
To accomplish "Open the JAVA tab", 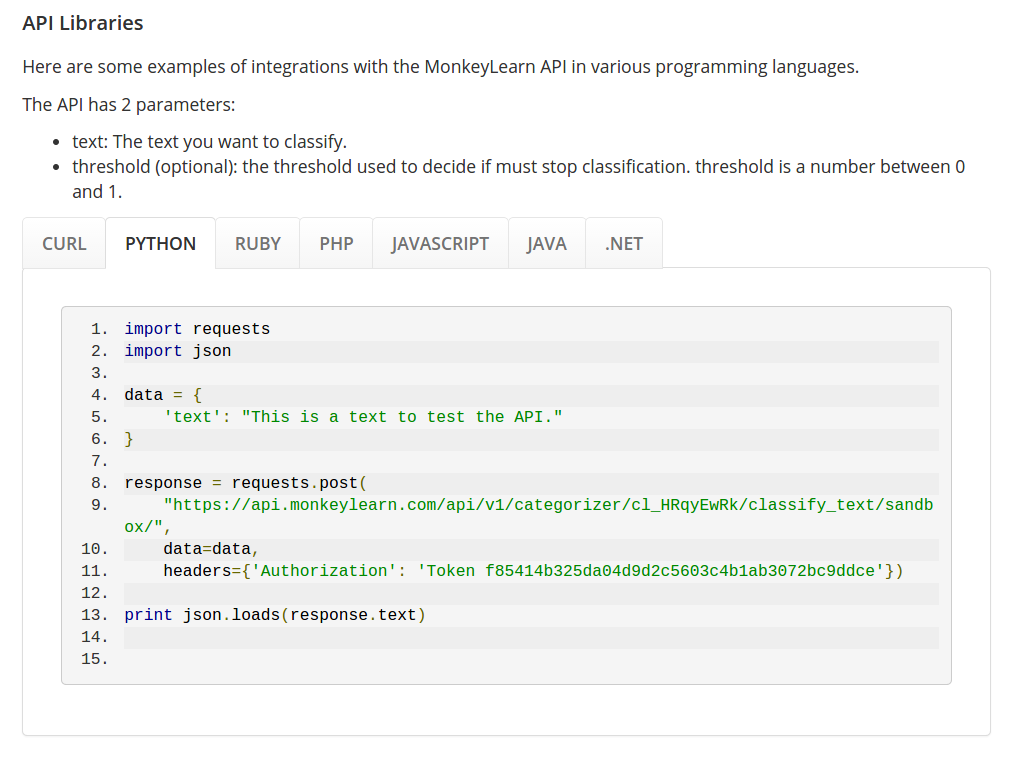I will (546, 244).
